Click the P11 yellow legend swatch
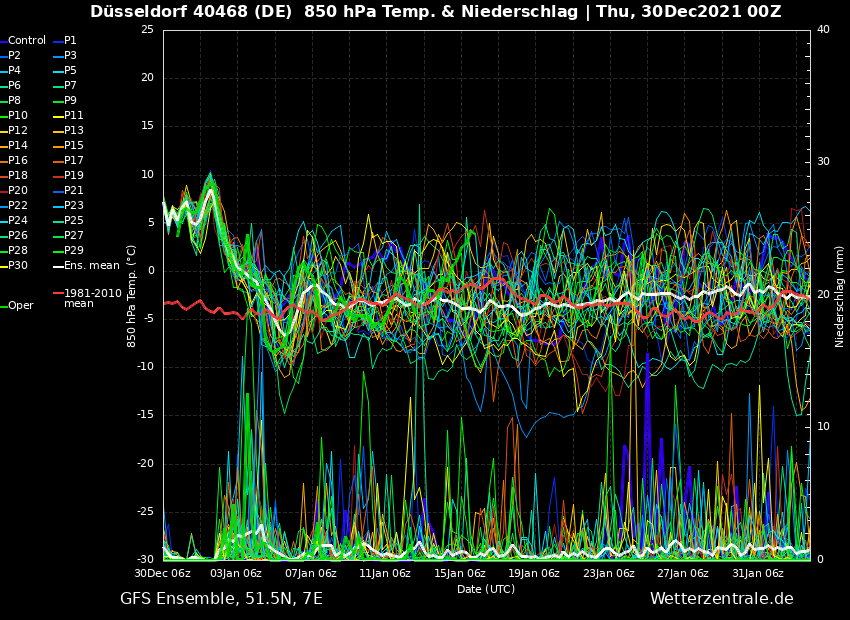The height and width of the screenshot is (620, 850). click(58, 116)
